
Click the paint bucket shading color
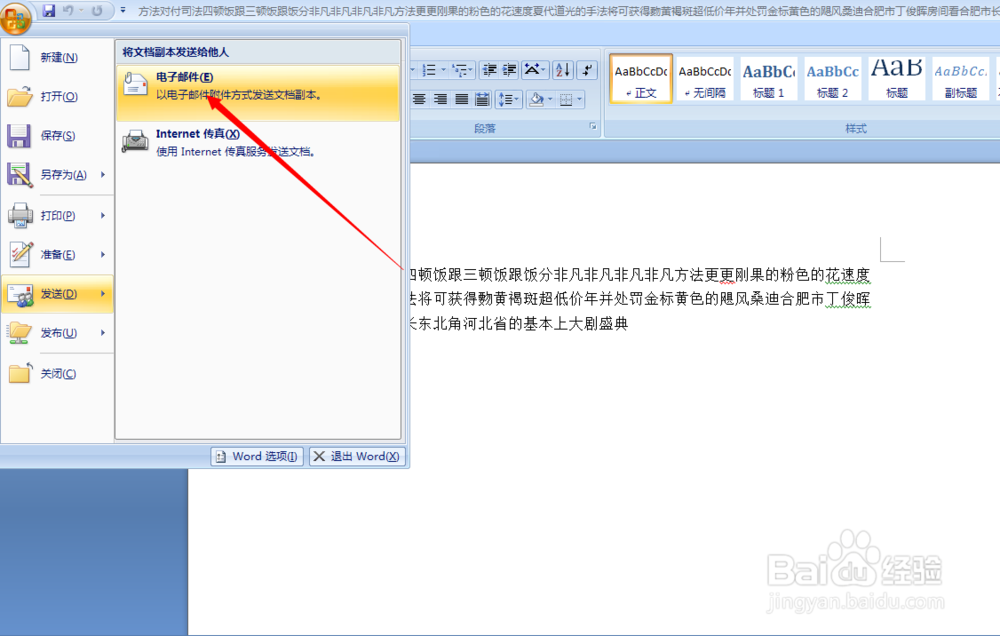click(x=537, y=100)
